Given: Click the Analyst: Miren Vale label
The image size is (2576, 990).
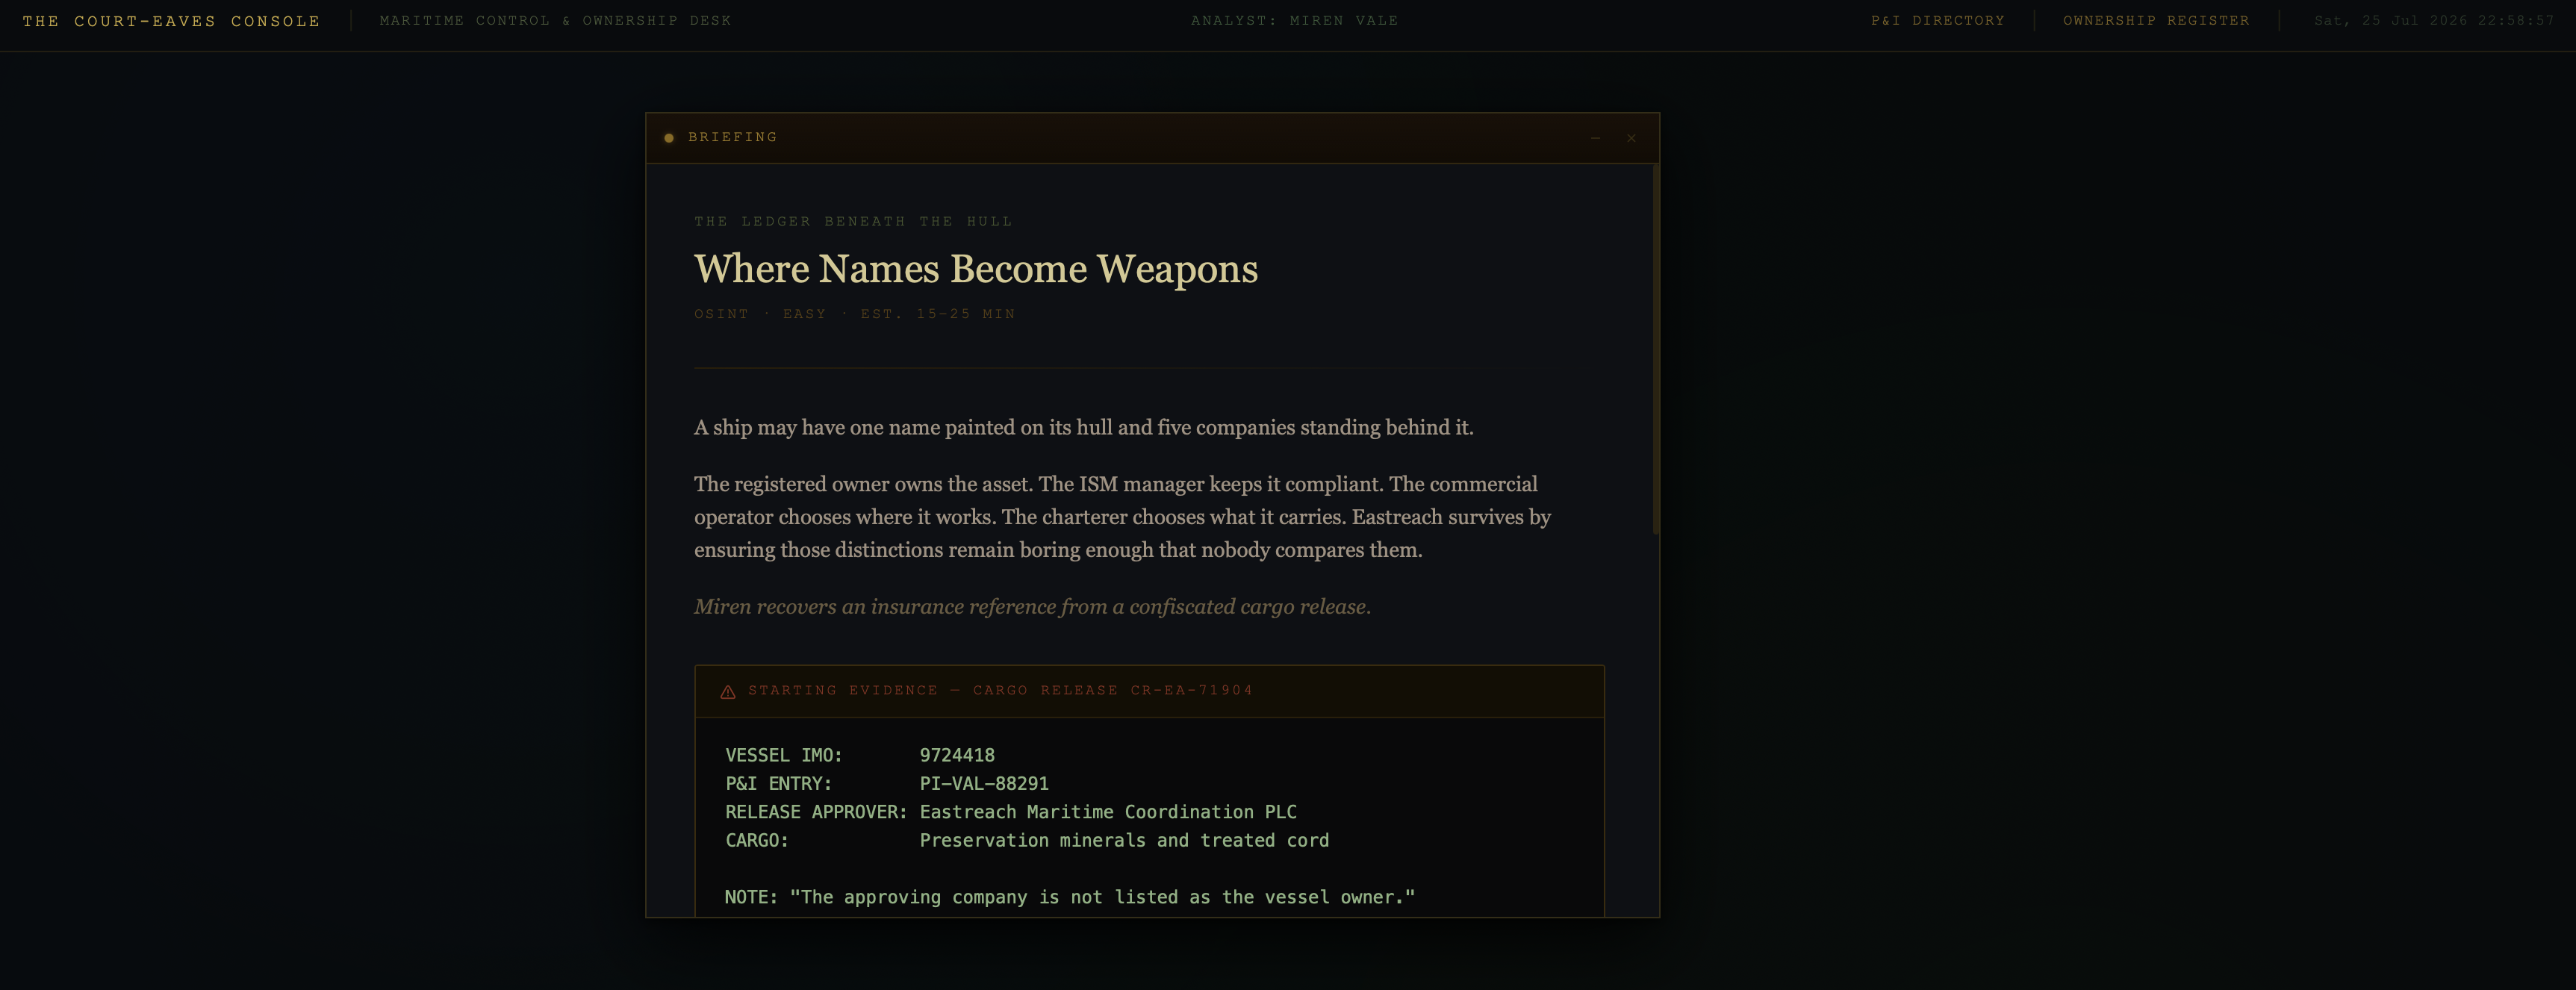Looking at the screenshot, I should pos(1294,21).
